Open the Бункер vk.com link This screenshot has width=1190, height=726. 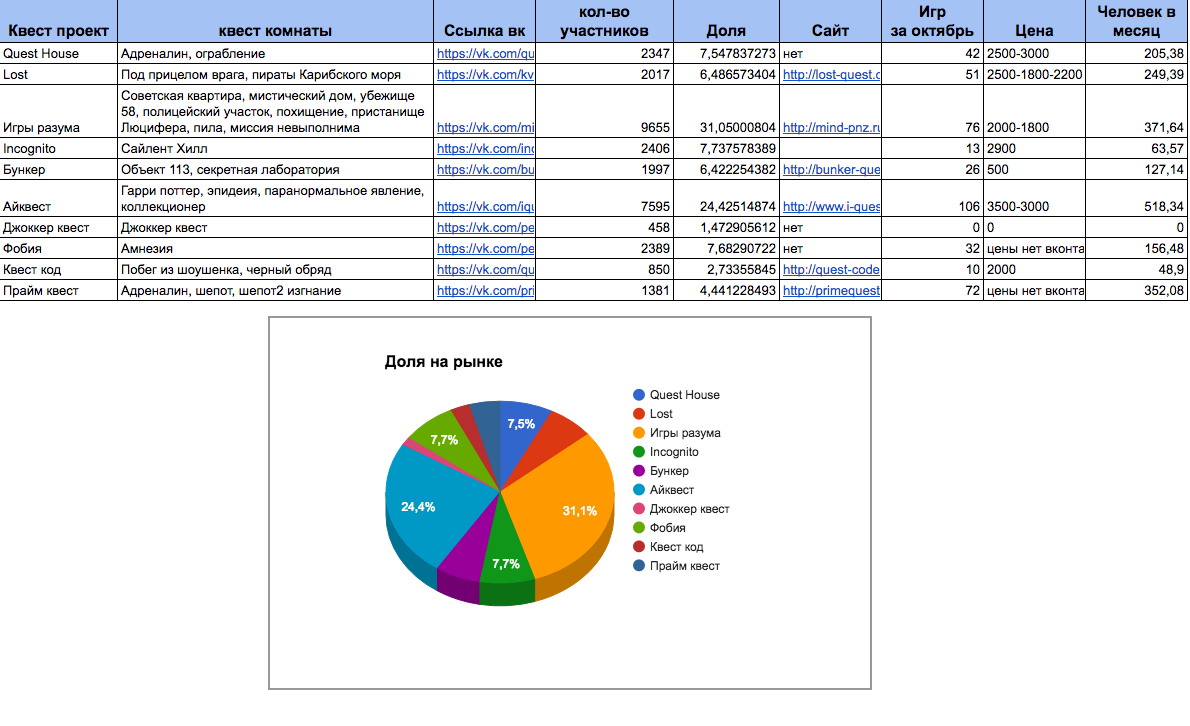[x=486, y=170]
